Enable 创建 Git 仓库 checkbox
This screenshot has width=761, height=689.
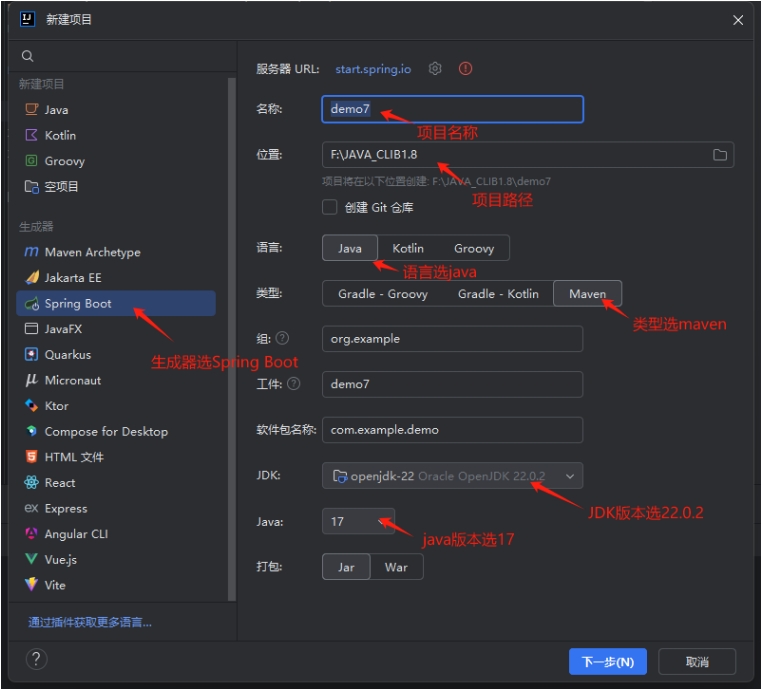point(330,207)
